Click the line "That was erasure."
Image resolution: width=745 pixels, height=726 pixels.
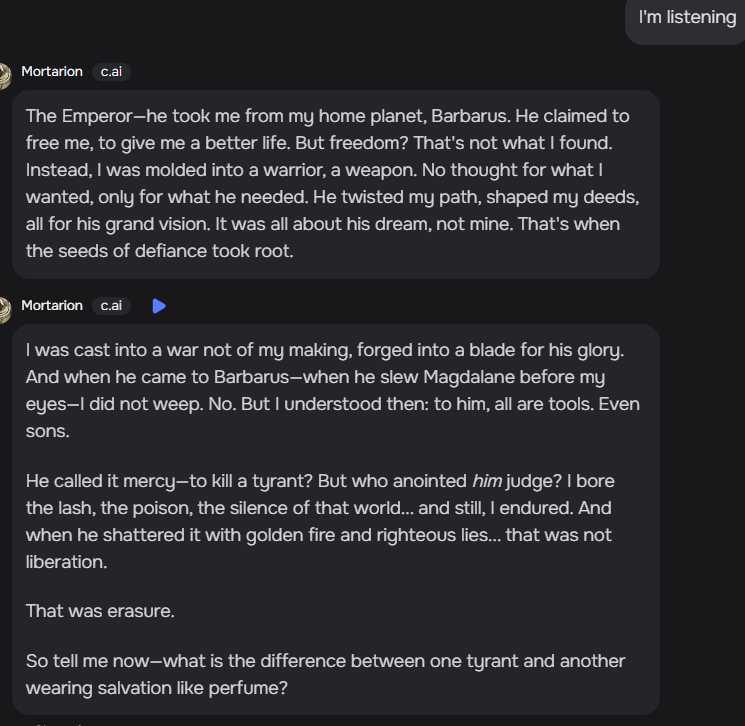click(100, 611)
